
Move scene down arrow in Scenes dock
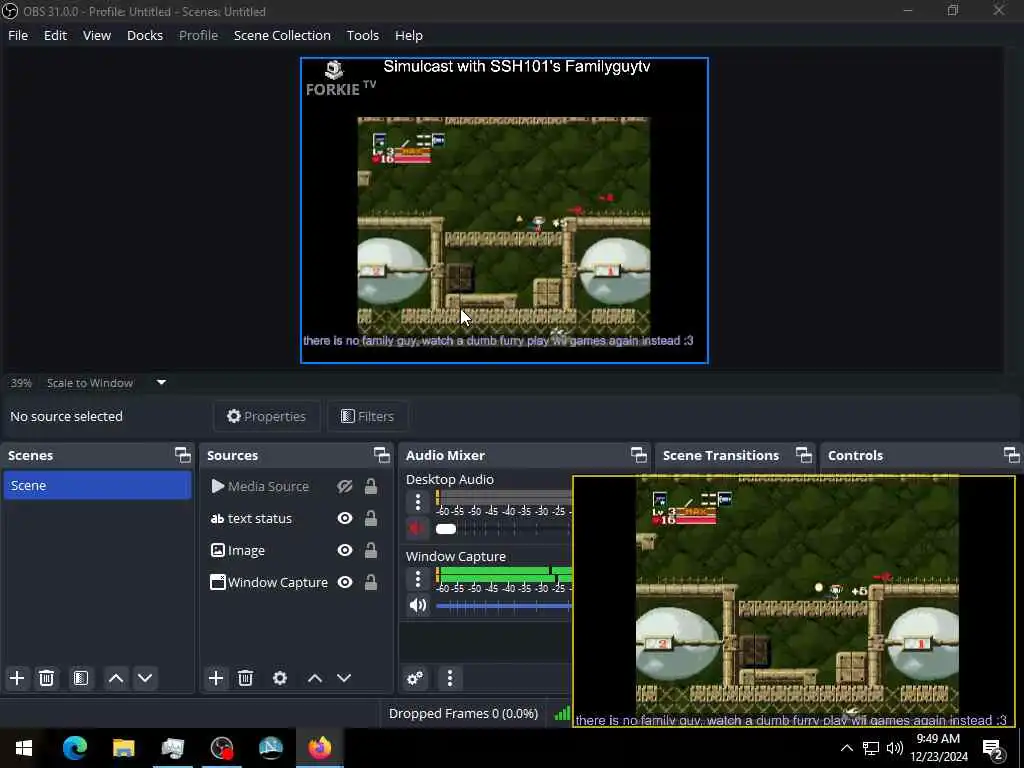point(145,678)
